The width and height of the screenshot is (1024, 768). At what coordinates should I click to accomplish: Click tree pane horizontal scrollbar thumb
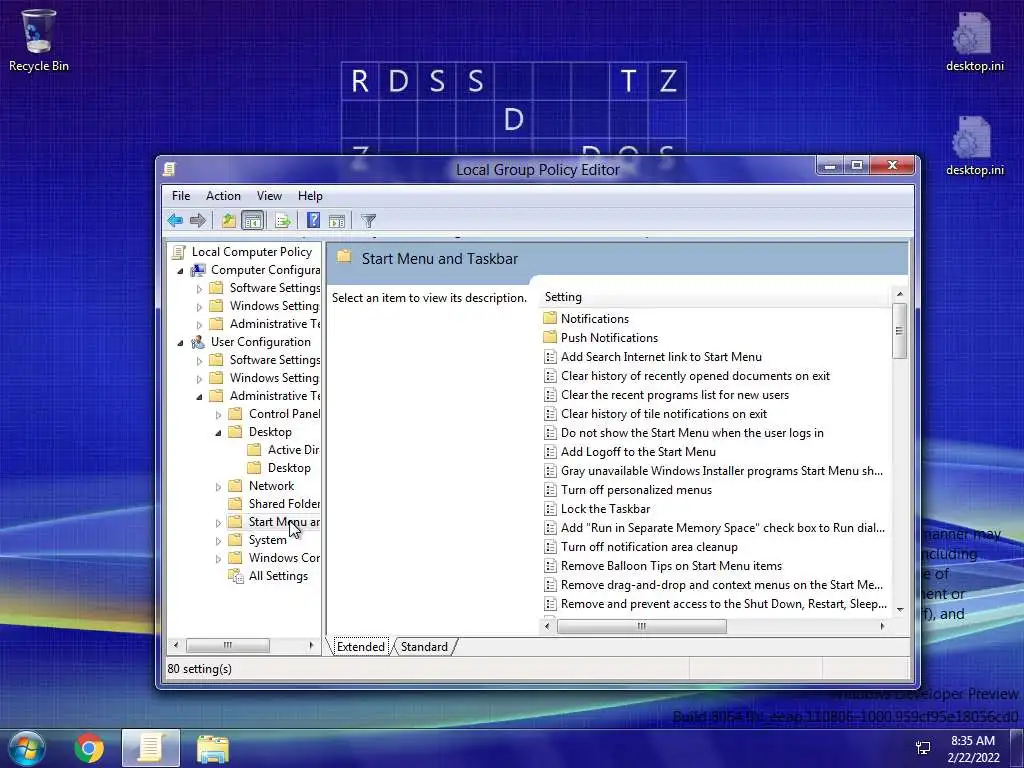tap(228, 645)
